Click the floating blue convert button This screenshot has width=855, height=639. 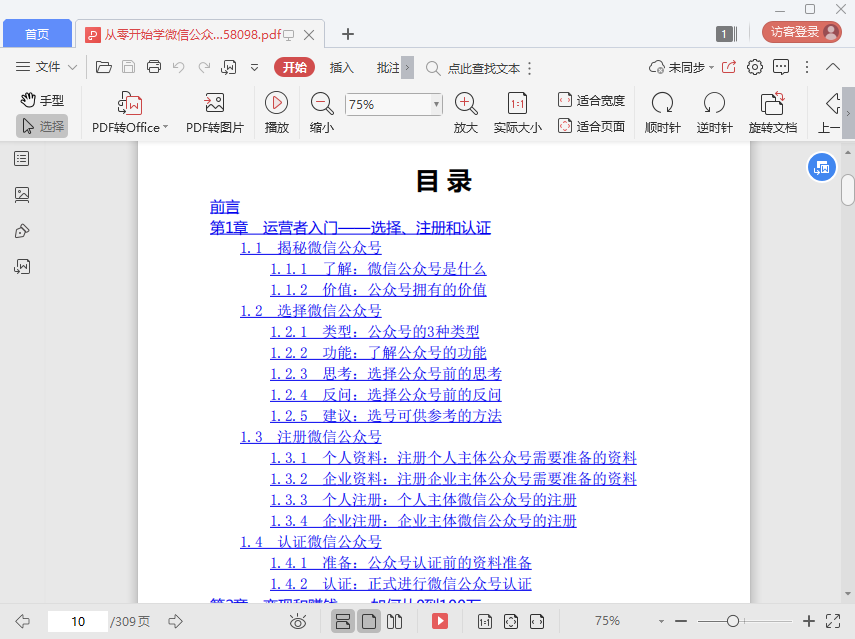(x=822, y=168)
